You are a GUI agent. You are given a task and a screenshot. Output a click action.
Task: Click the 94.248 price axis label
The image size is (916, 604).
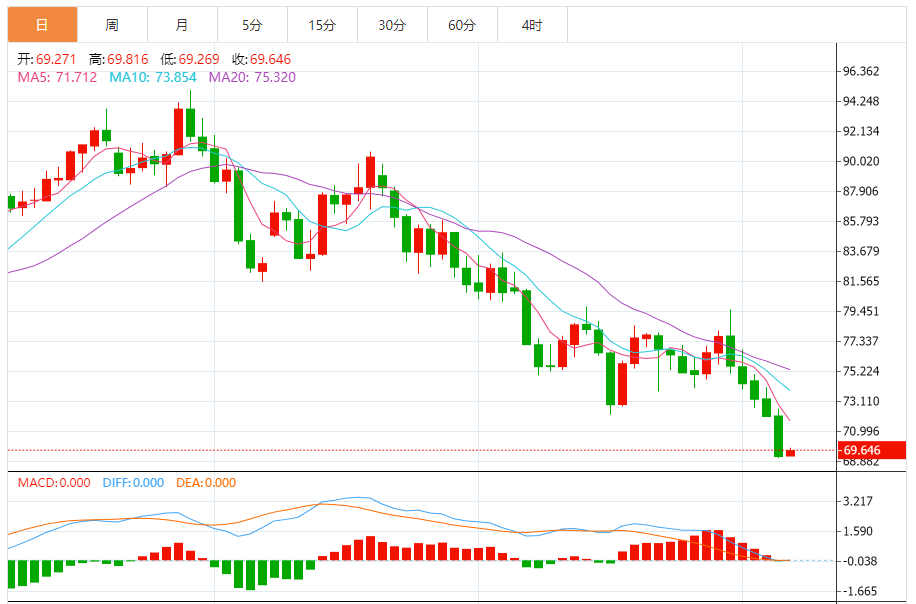tap(861, 101)
